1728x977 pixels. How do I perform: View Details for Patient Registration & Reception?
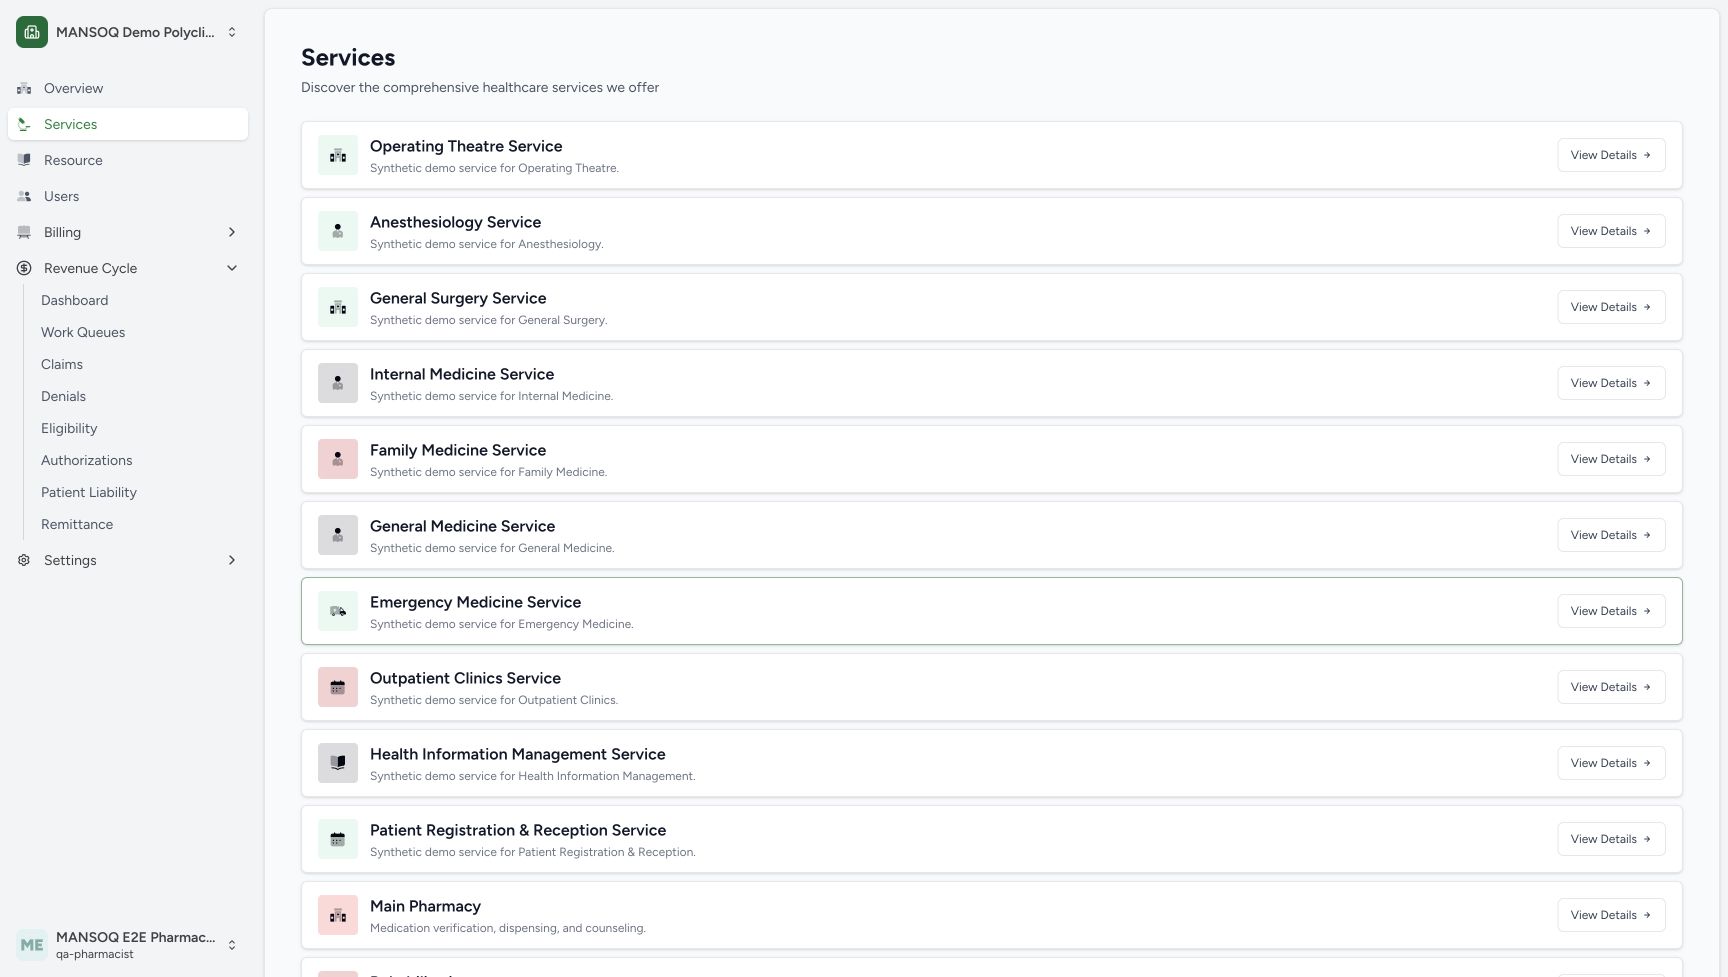click(1611, 839)
